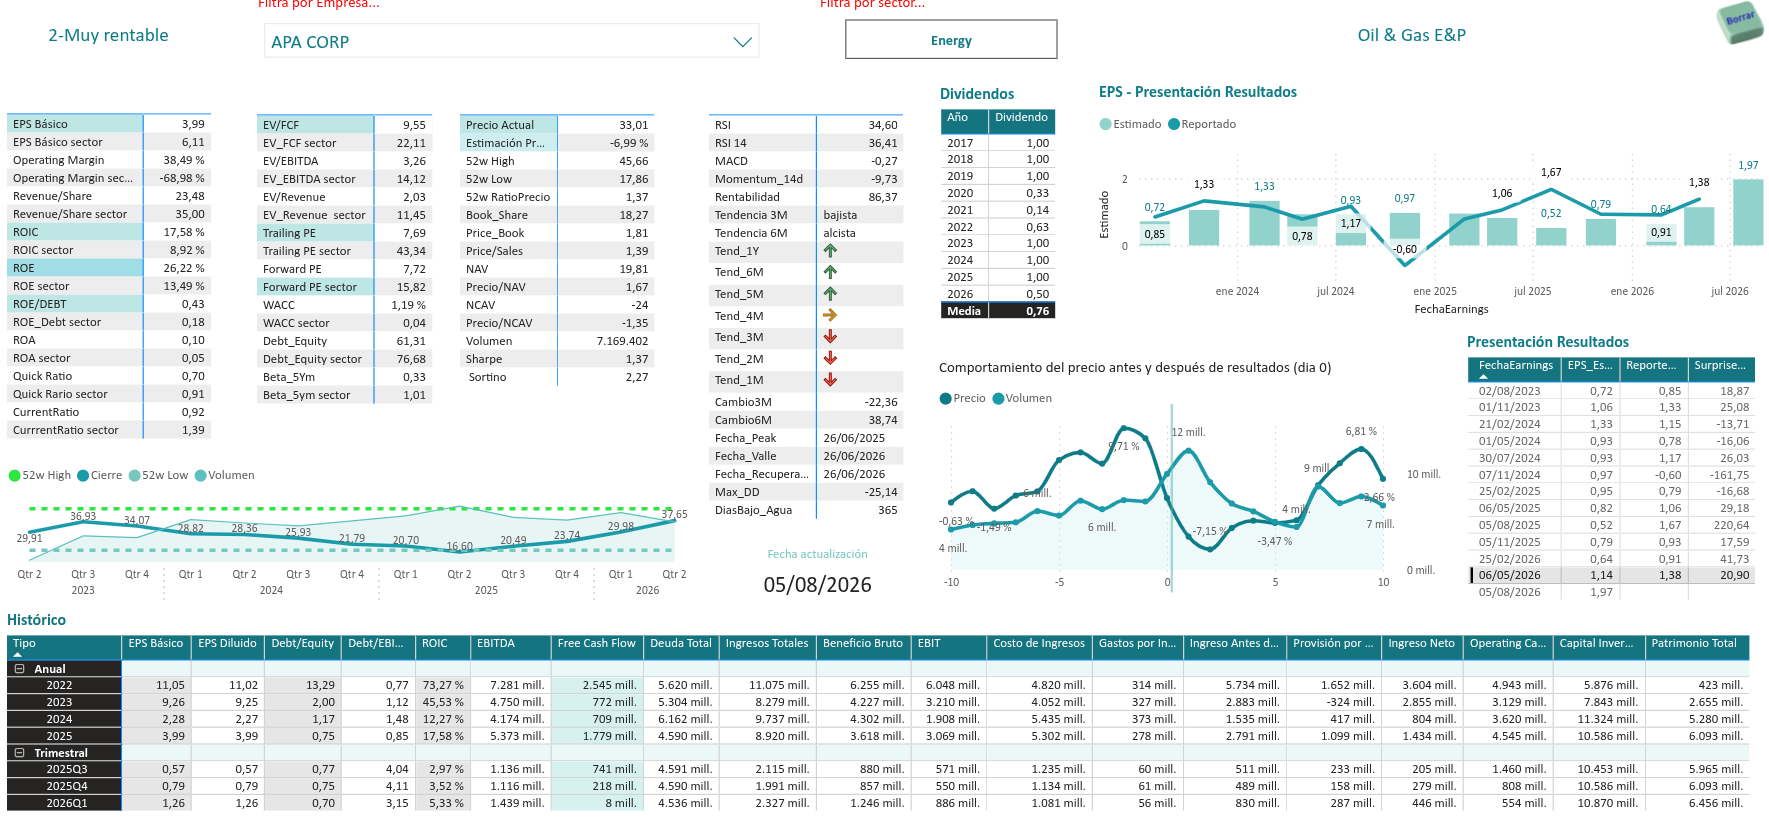Select the 06/05/2026 earnings row
1769x825 pixels.
(x=1612, y=575)
